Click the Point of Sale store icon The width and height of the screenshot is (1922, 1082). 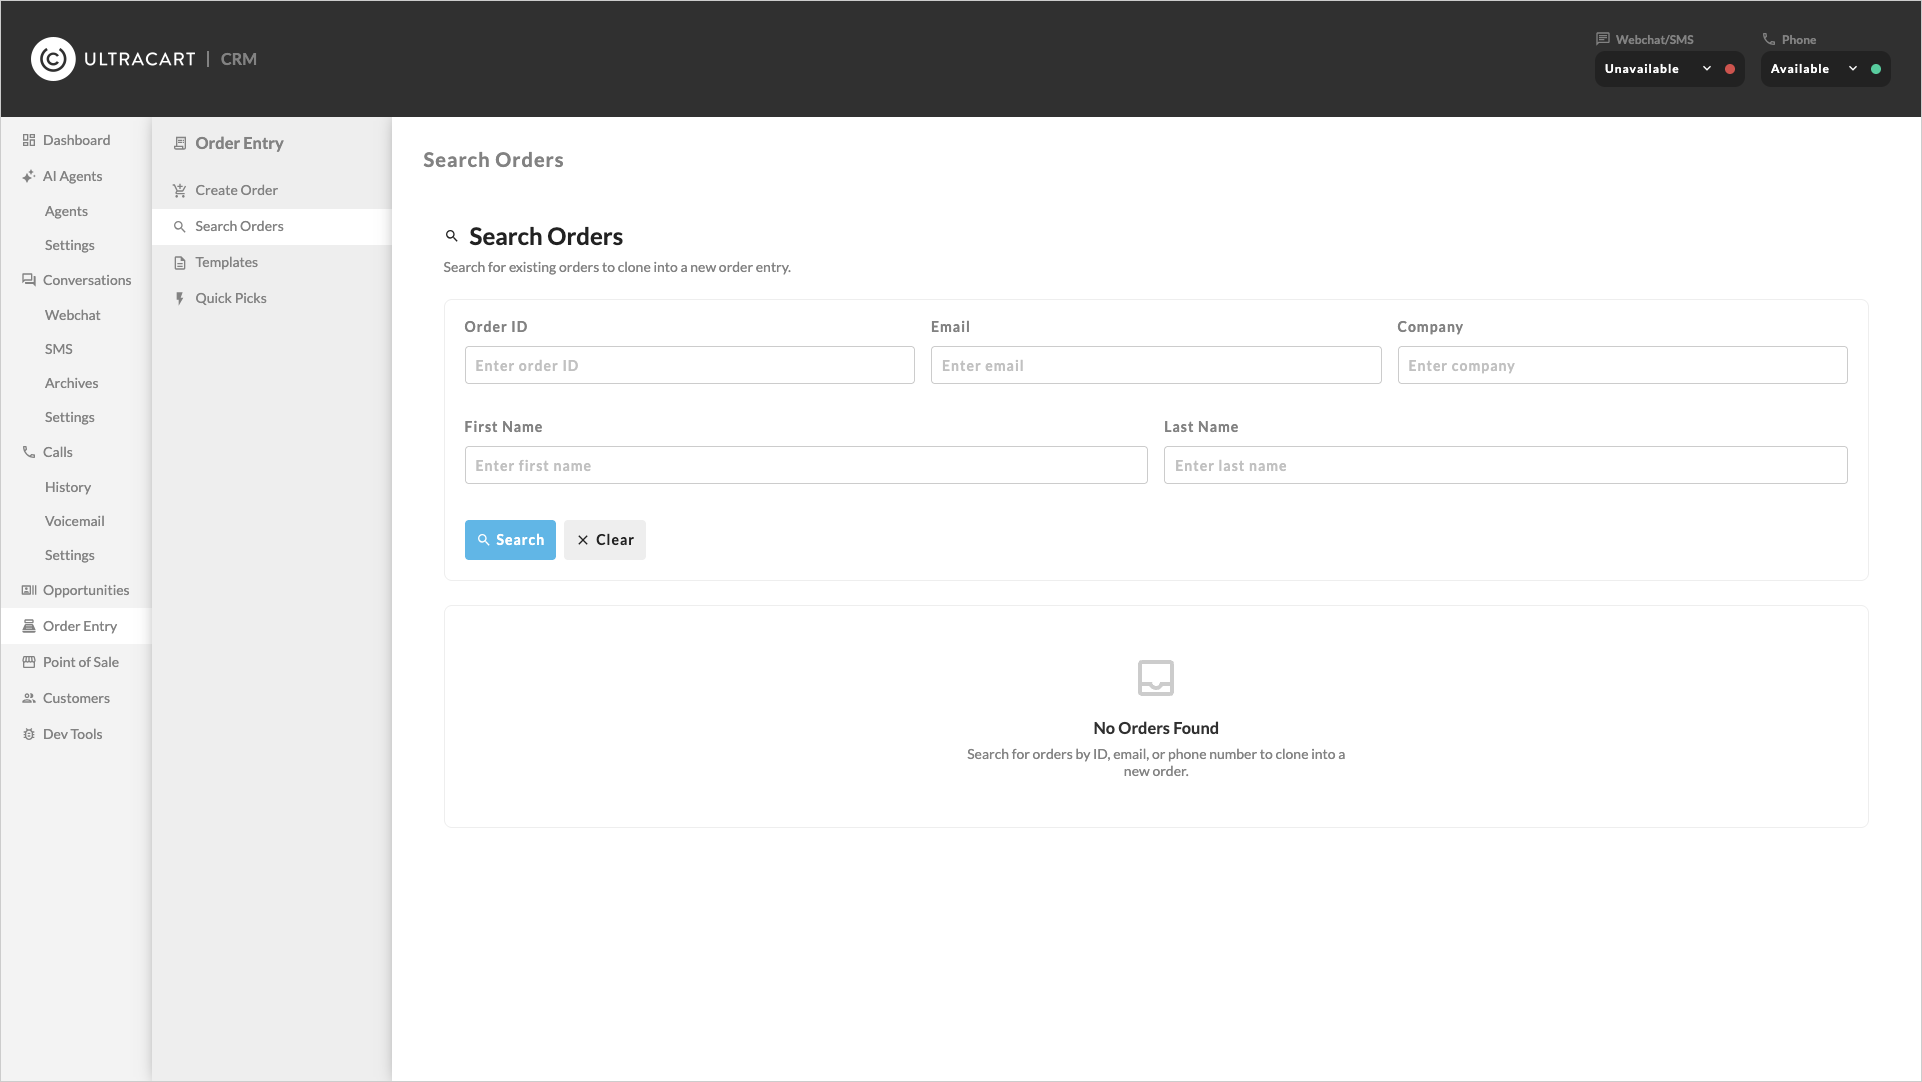click(29, 662)
